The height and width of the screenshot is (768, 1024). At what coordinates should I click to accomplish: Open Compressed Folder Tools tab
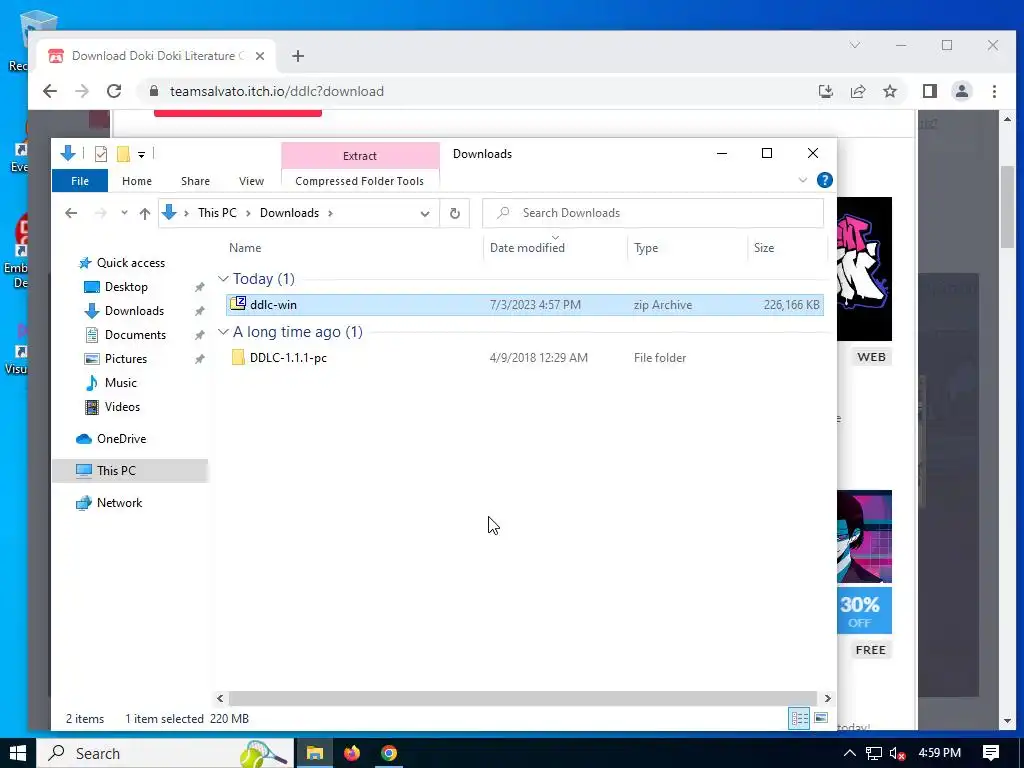[x=359, y=181]
